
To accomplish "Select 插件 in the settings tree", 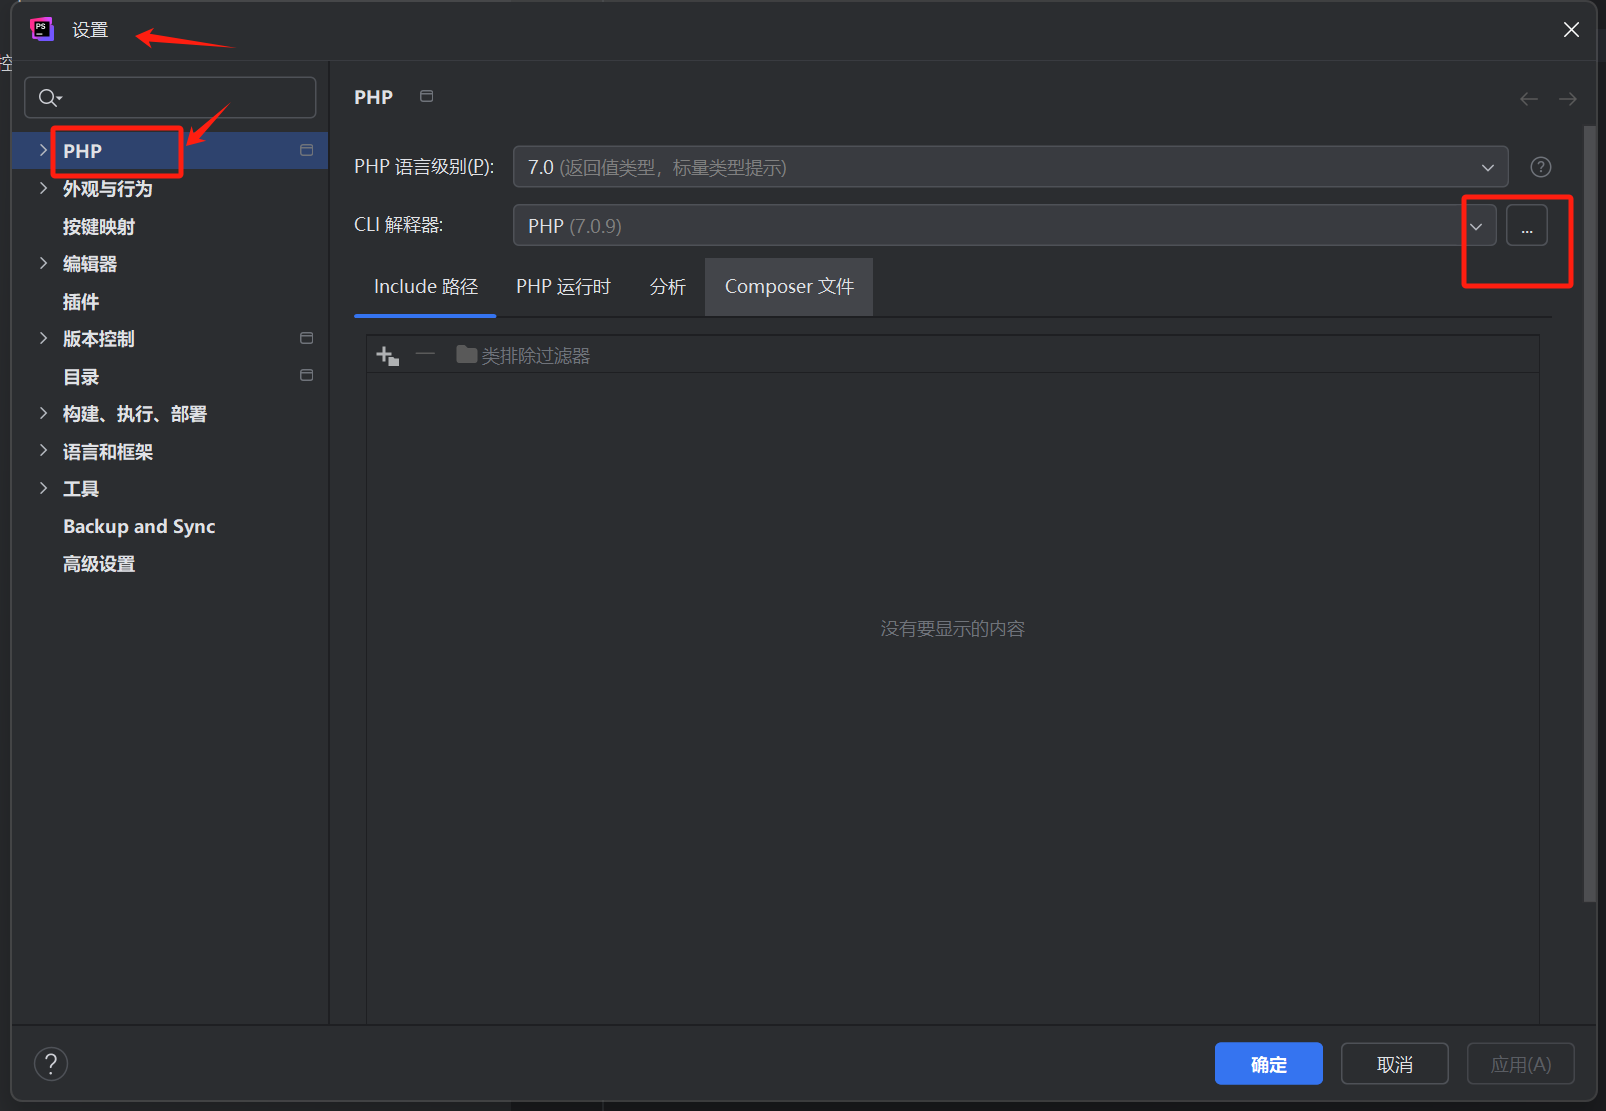I will 80,301.
